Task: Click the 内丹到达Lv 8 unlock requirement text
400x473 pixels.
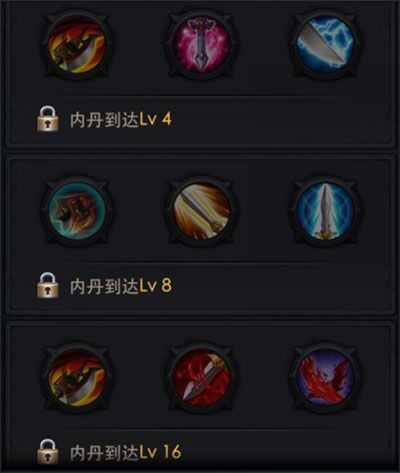Action: coord(121,286)
